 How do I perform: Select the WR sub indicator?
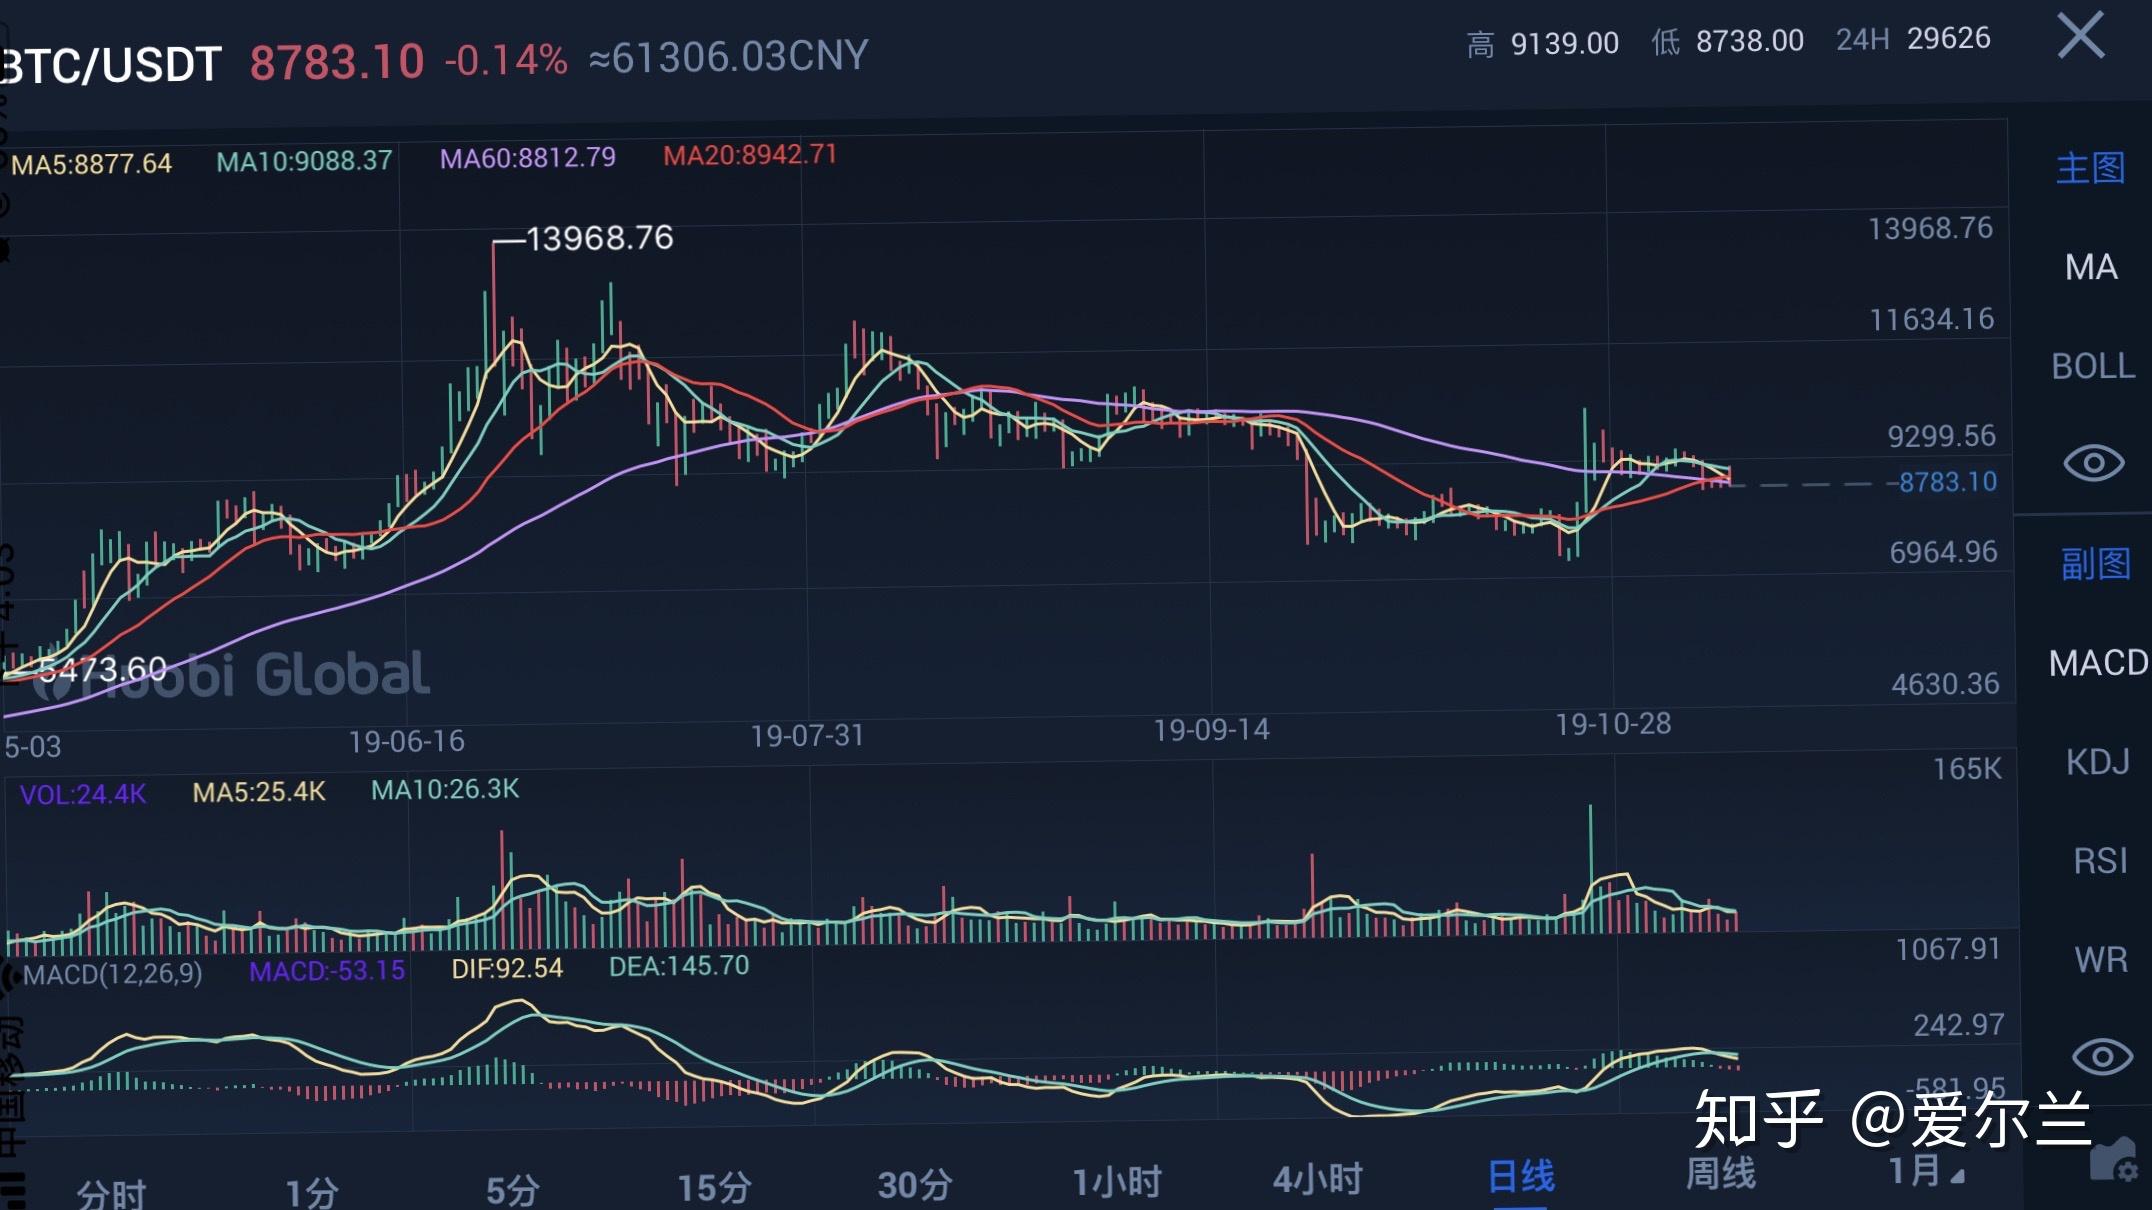(x=2100, y=960)
